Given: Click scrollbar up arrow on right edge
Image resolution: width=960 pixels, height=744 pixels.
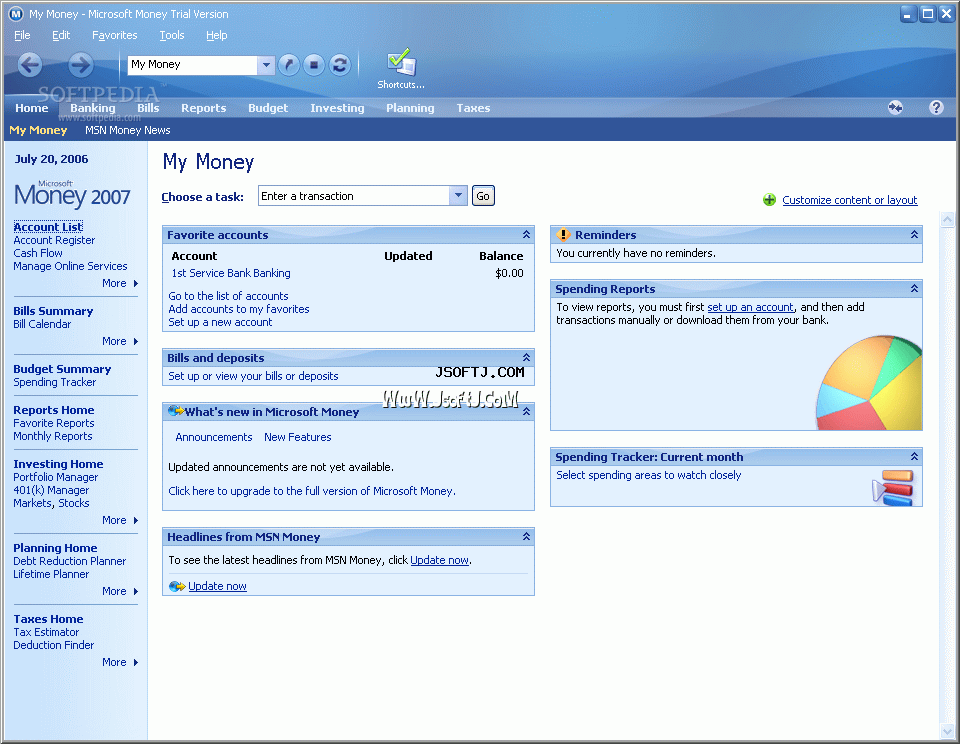Looking at the screenshot, I should tap(947, 219).
